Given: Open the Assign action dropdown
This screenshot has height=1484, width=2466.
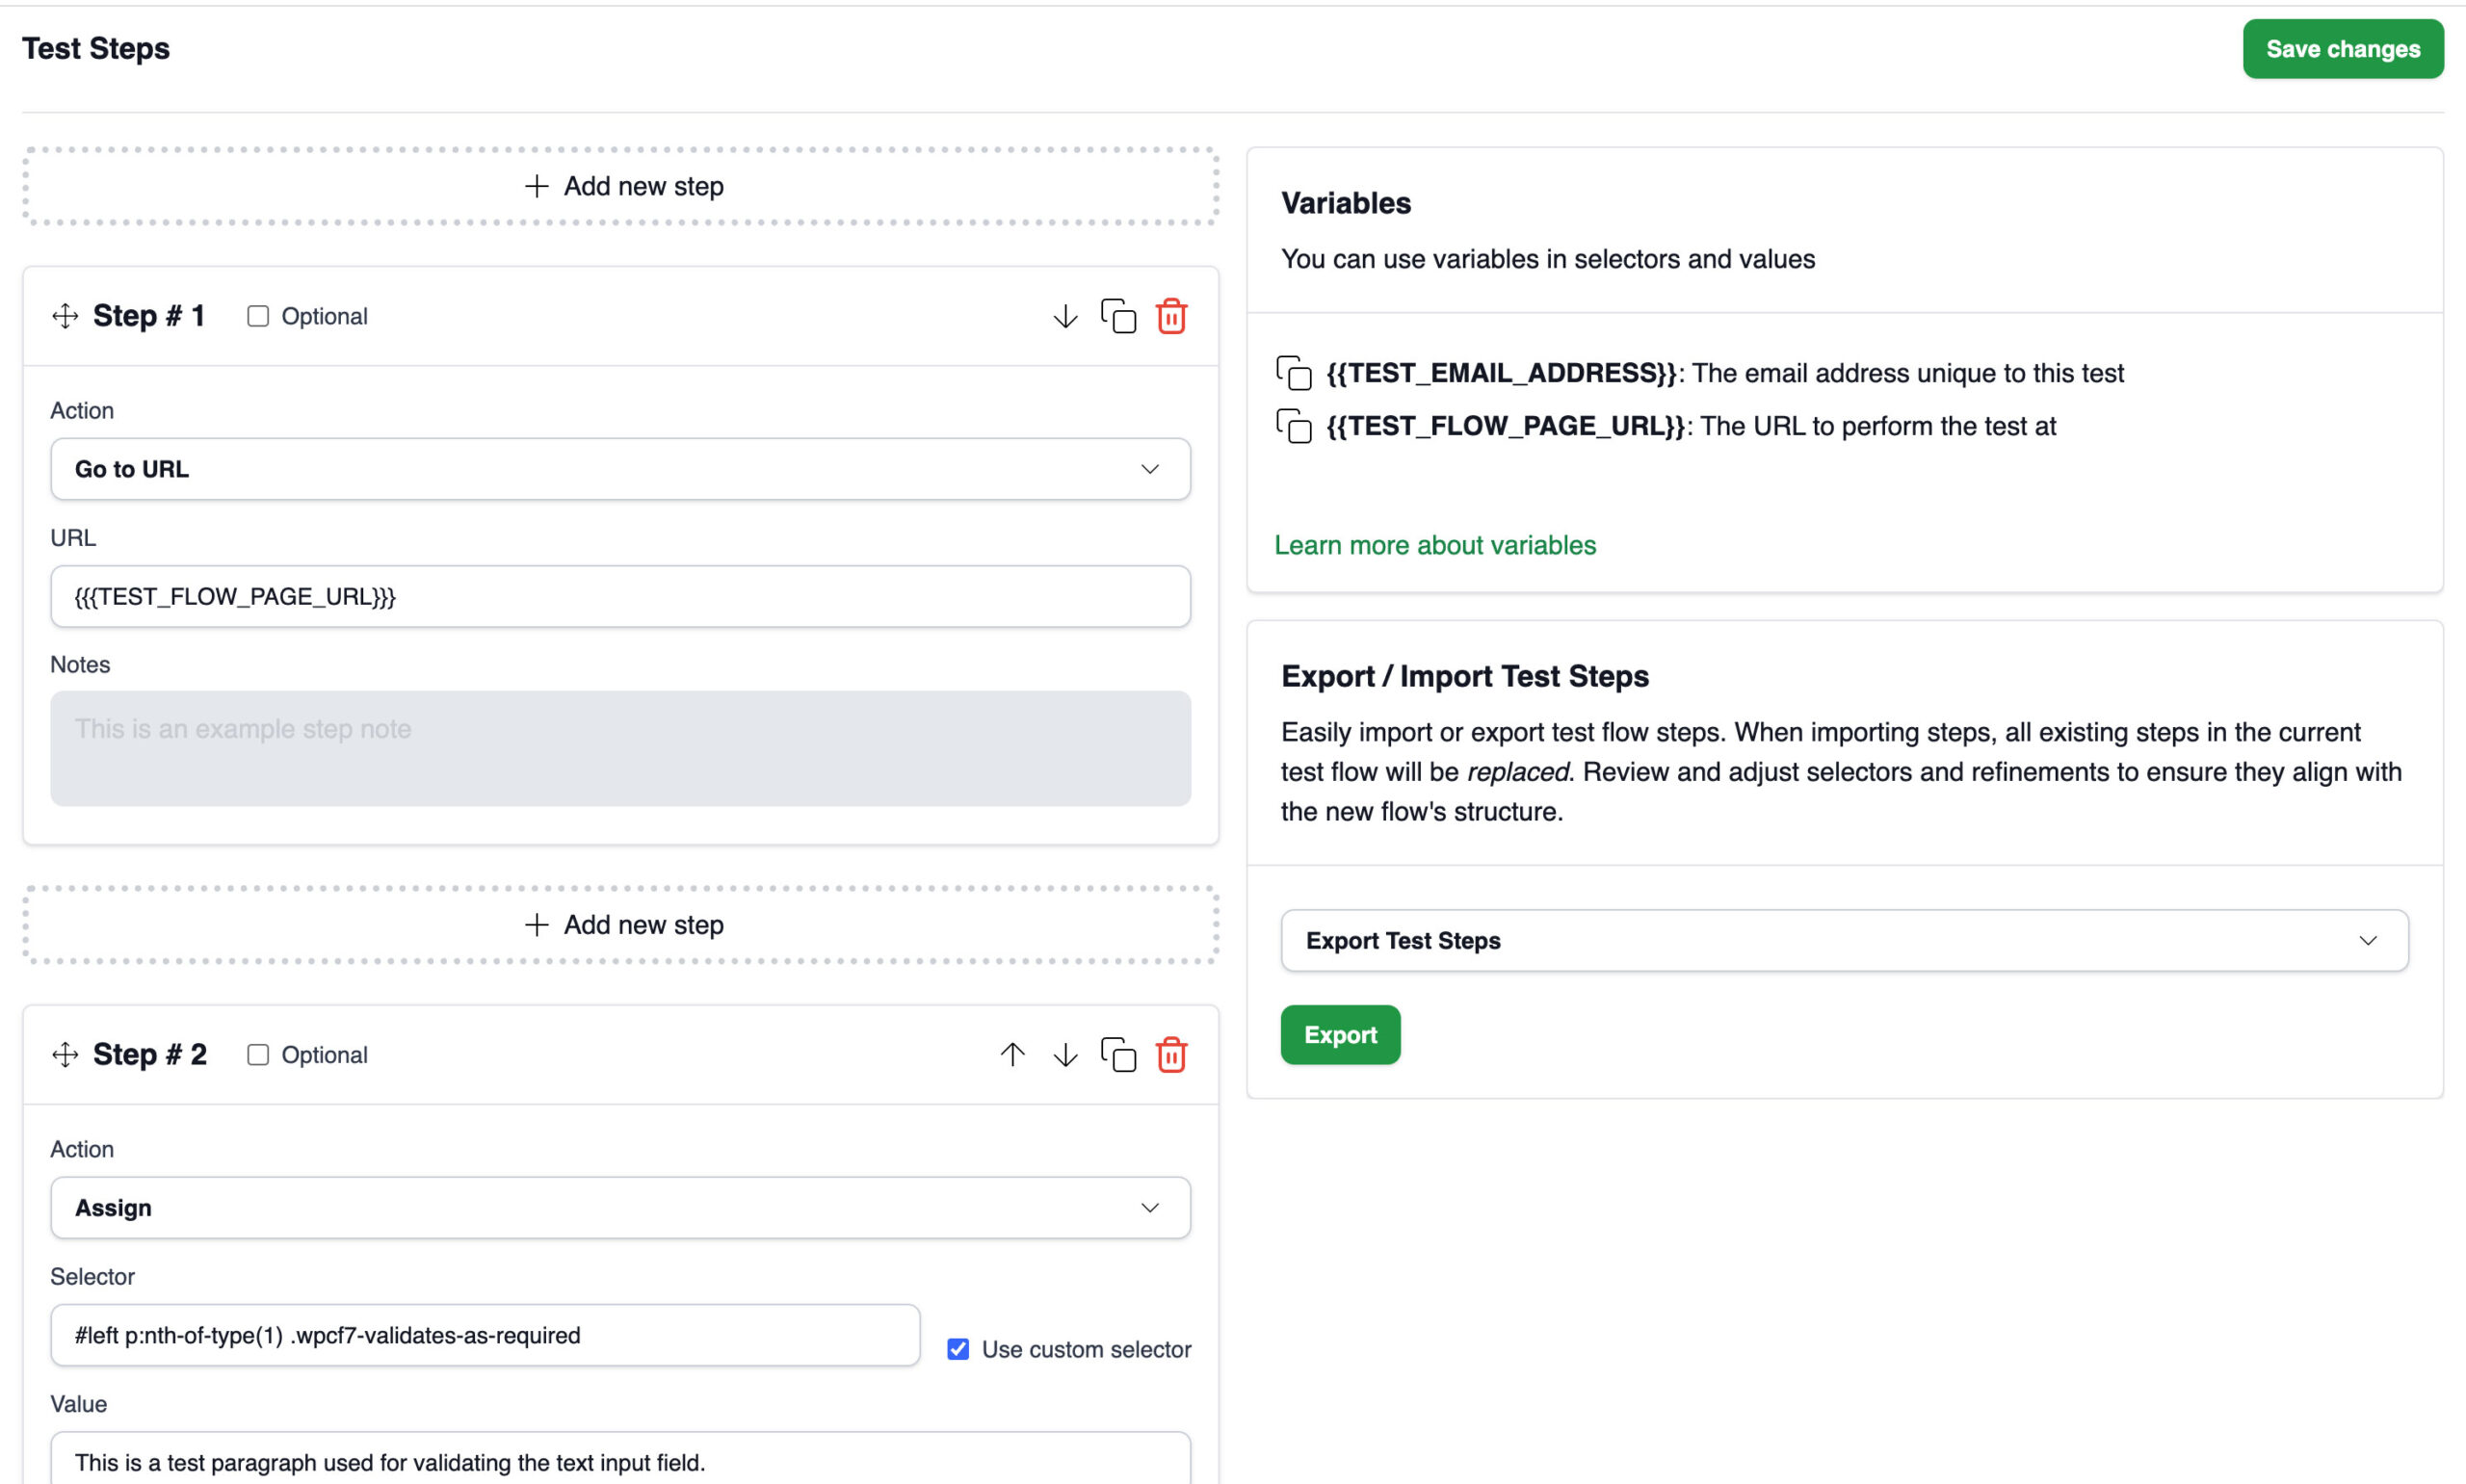Looking at the screenshot, I should (620, 1207).
